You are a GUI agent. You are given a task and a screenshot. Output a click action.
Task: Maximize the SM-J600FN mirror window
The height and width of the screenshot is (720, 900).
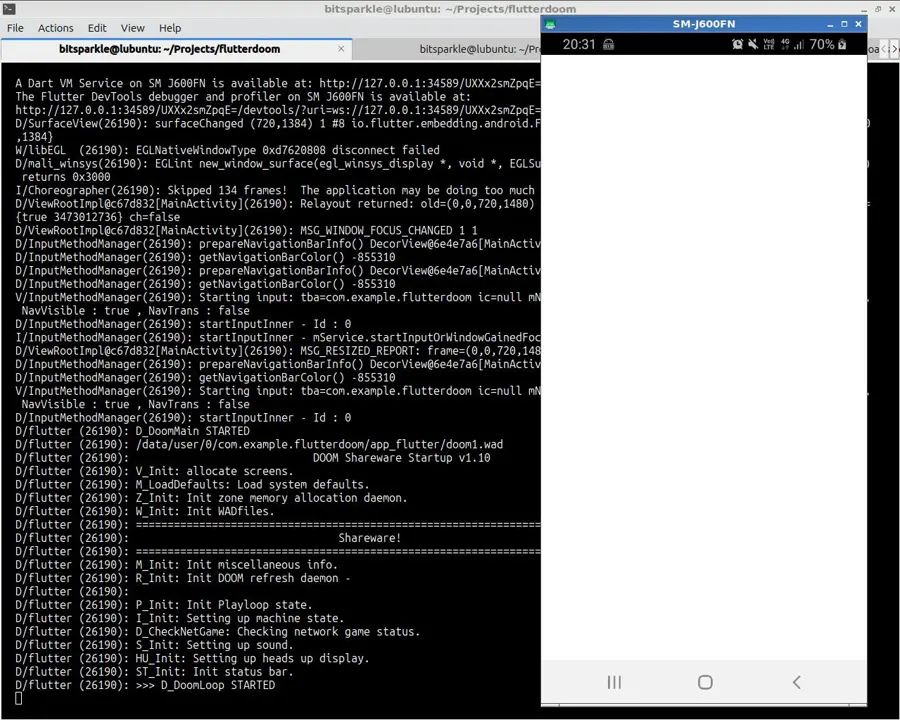click(844, 24)
